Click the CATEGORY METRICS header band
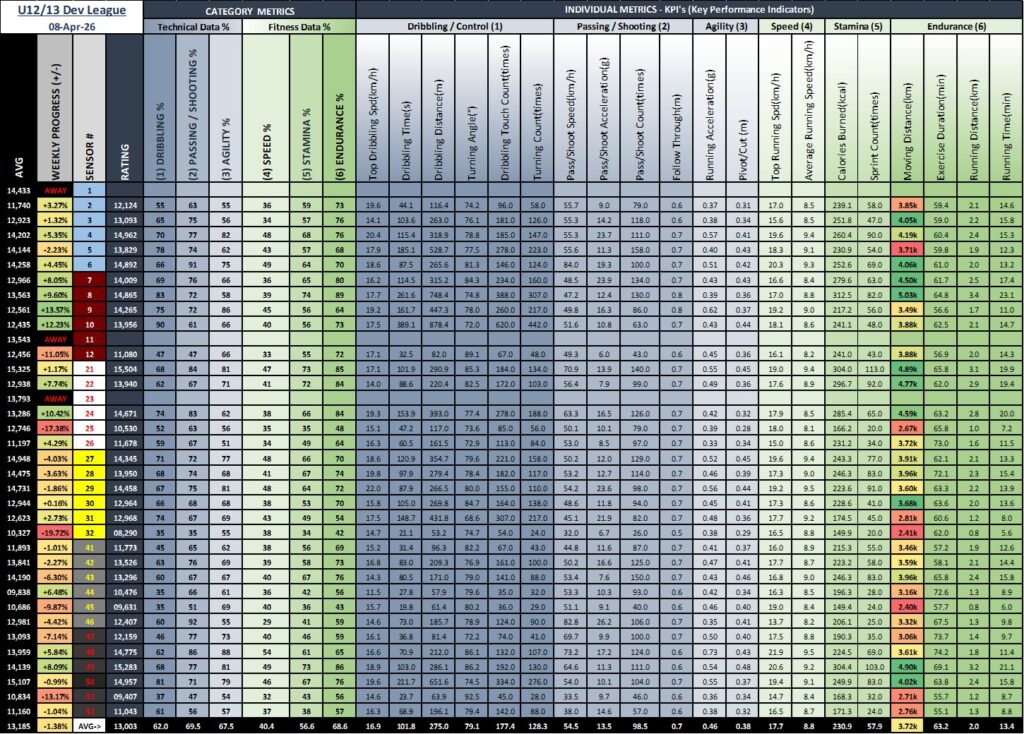The image size is (1024, 734). click(x=249, y=9)
